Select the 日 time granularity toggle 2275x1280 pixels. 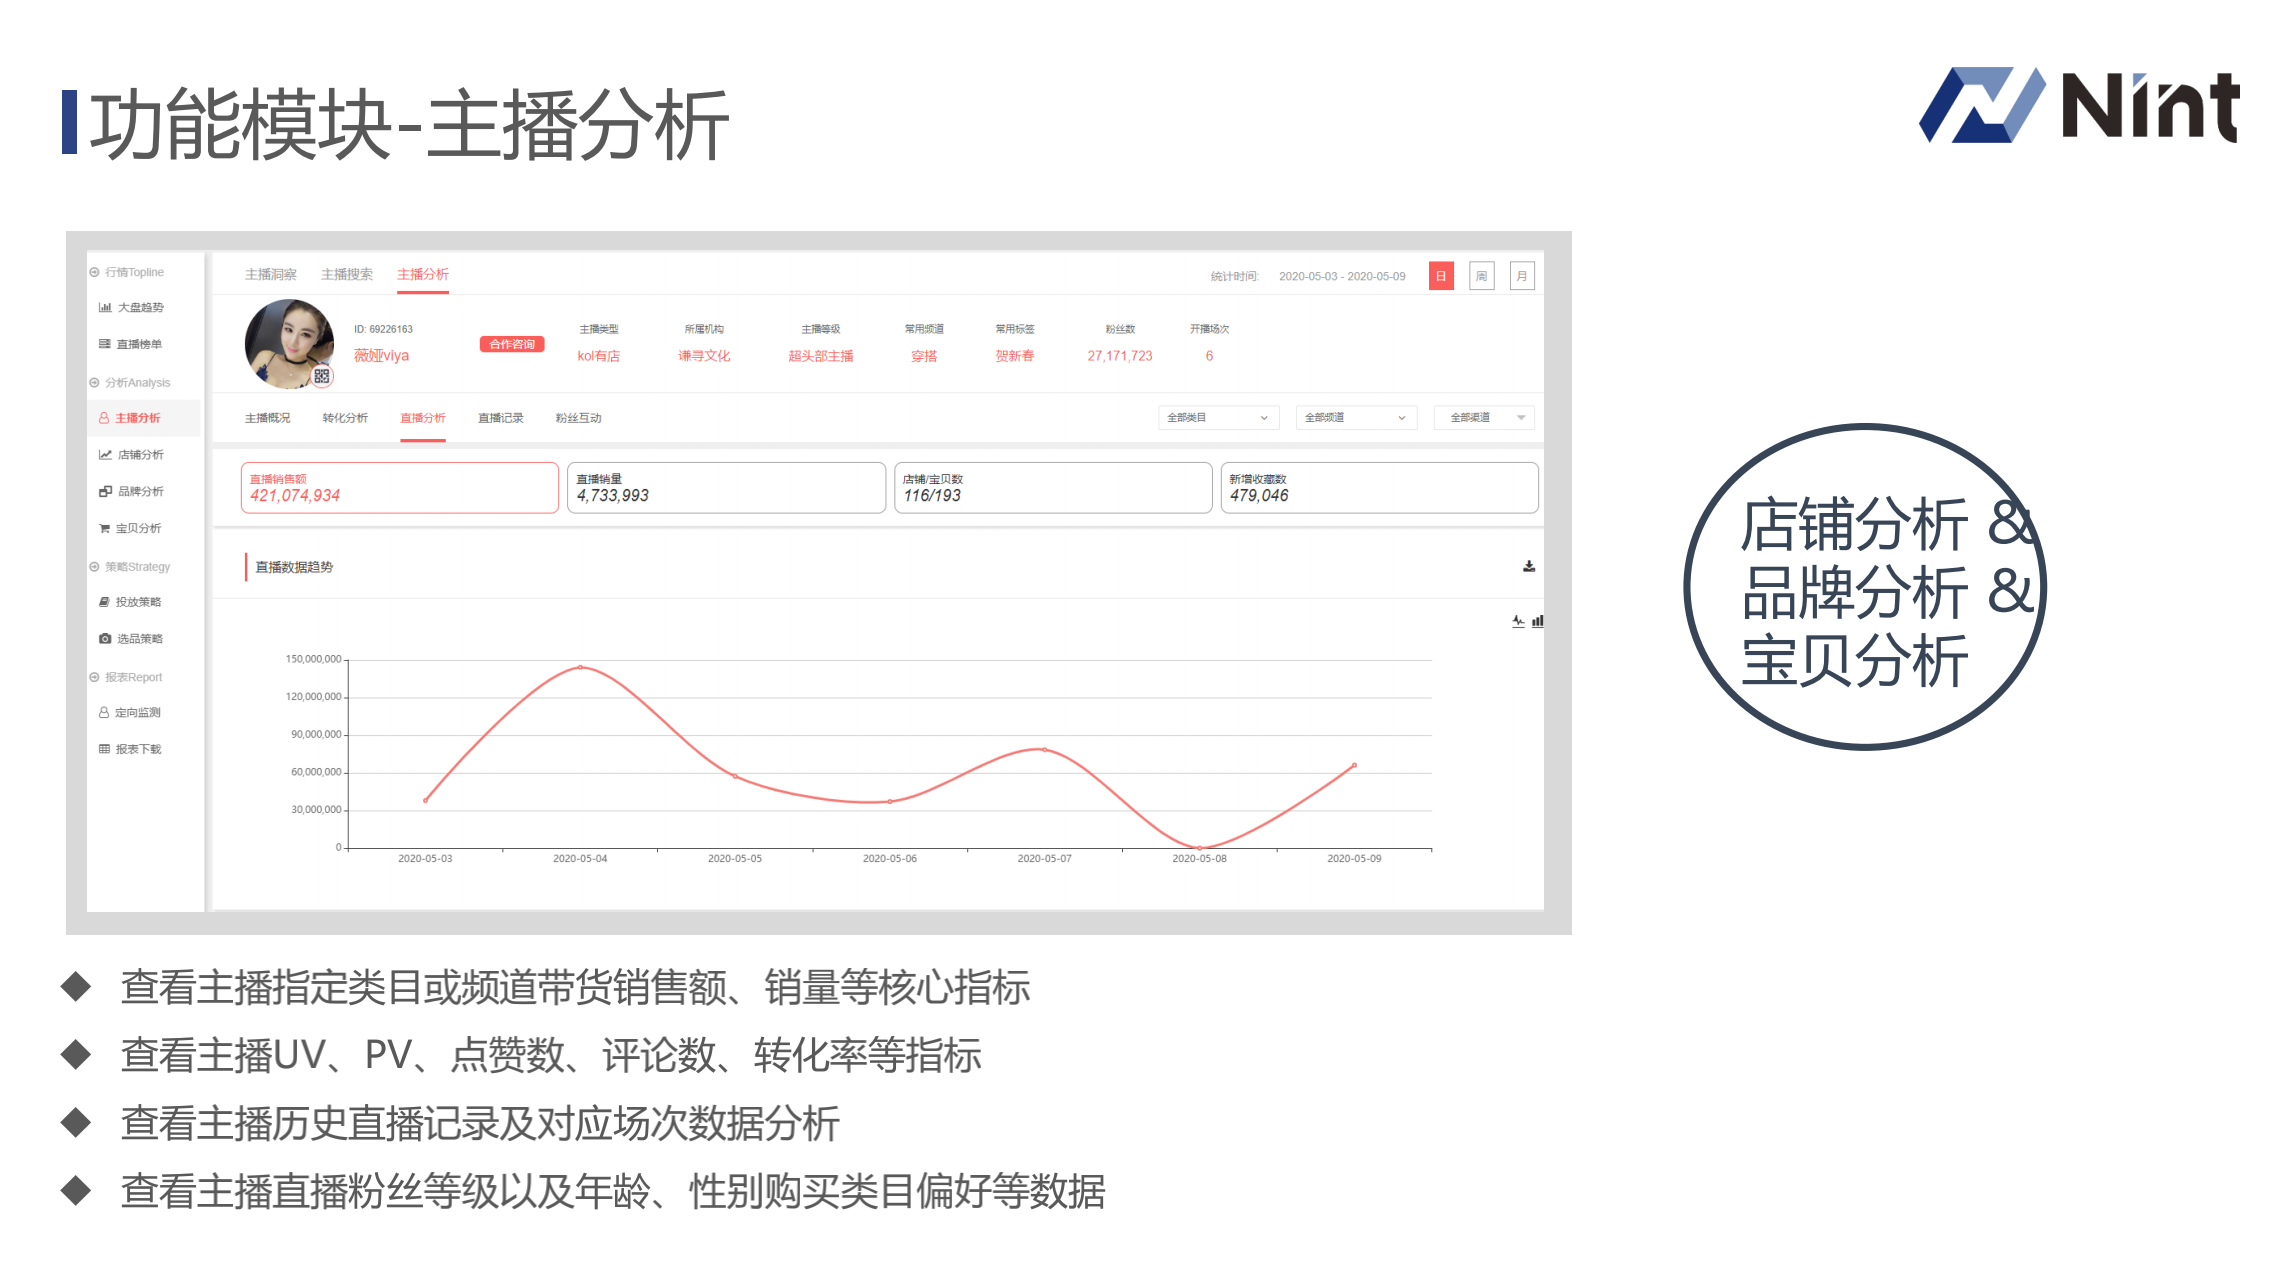(1440, 276)
